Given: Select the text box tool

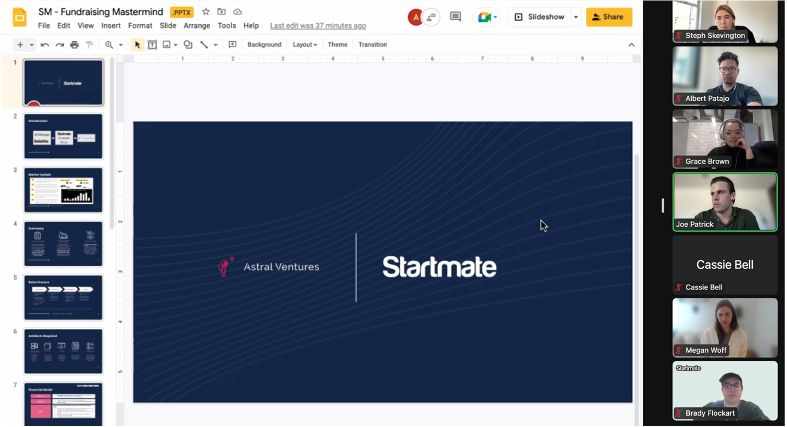Looking at the screenshot, I should [152, 45].
